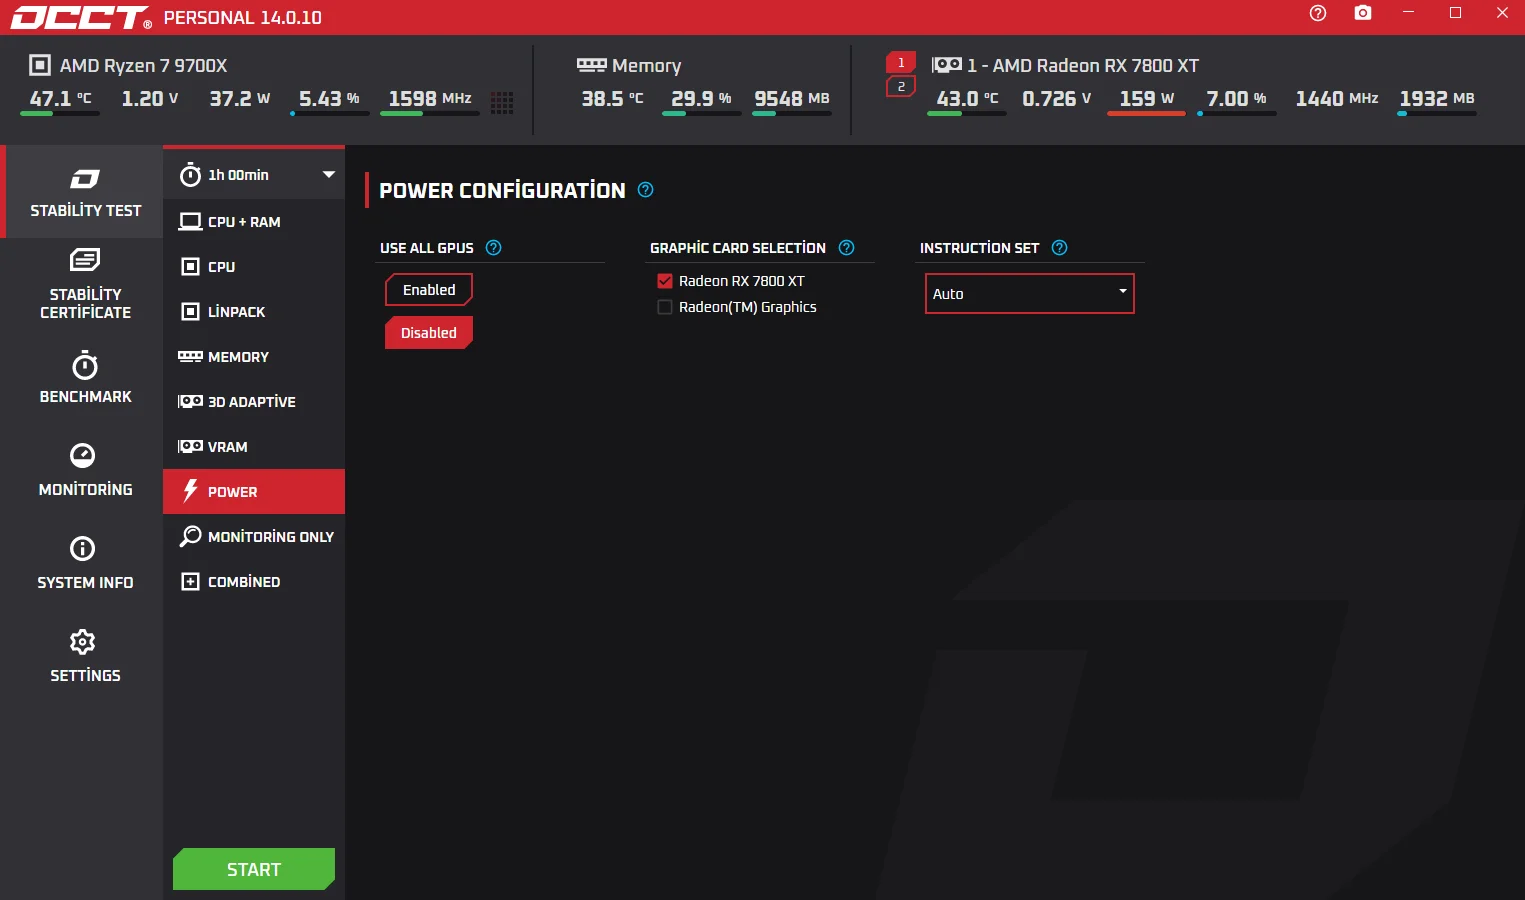Click the Memory usage 29.9 % reading
The image size is (1525, 900).
point(701,98)
